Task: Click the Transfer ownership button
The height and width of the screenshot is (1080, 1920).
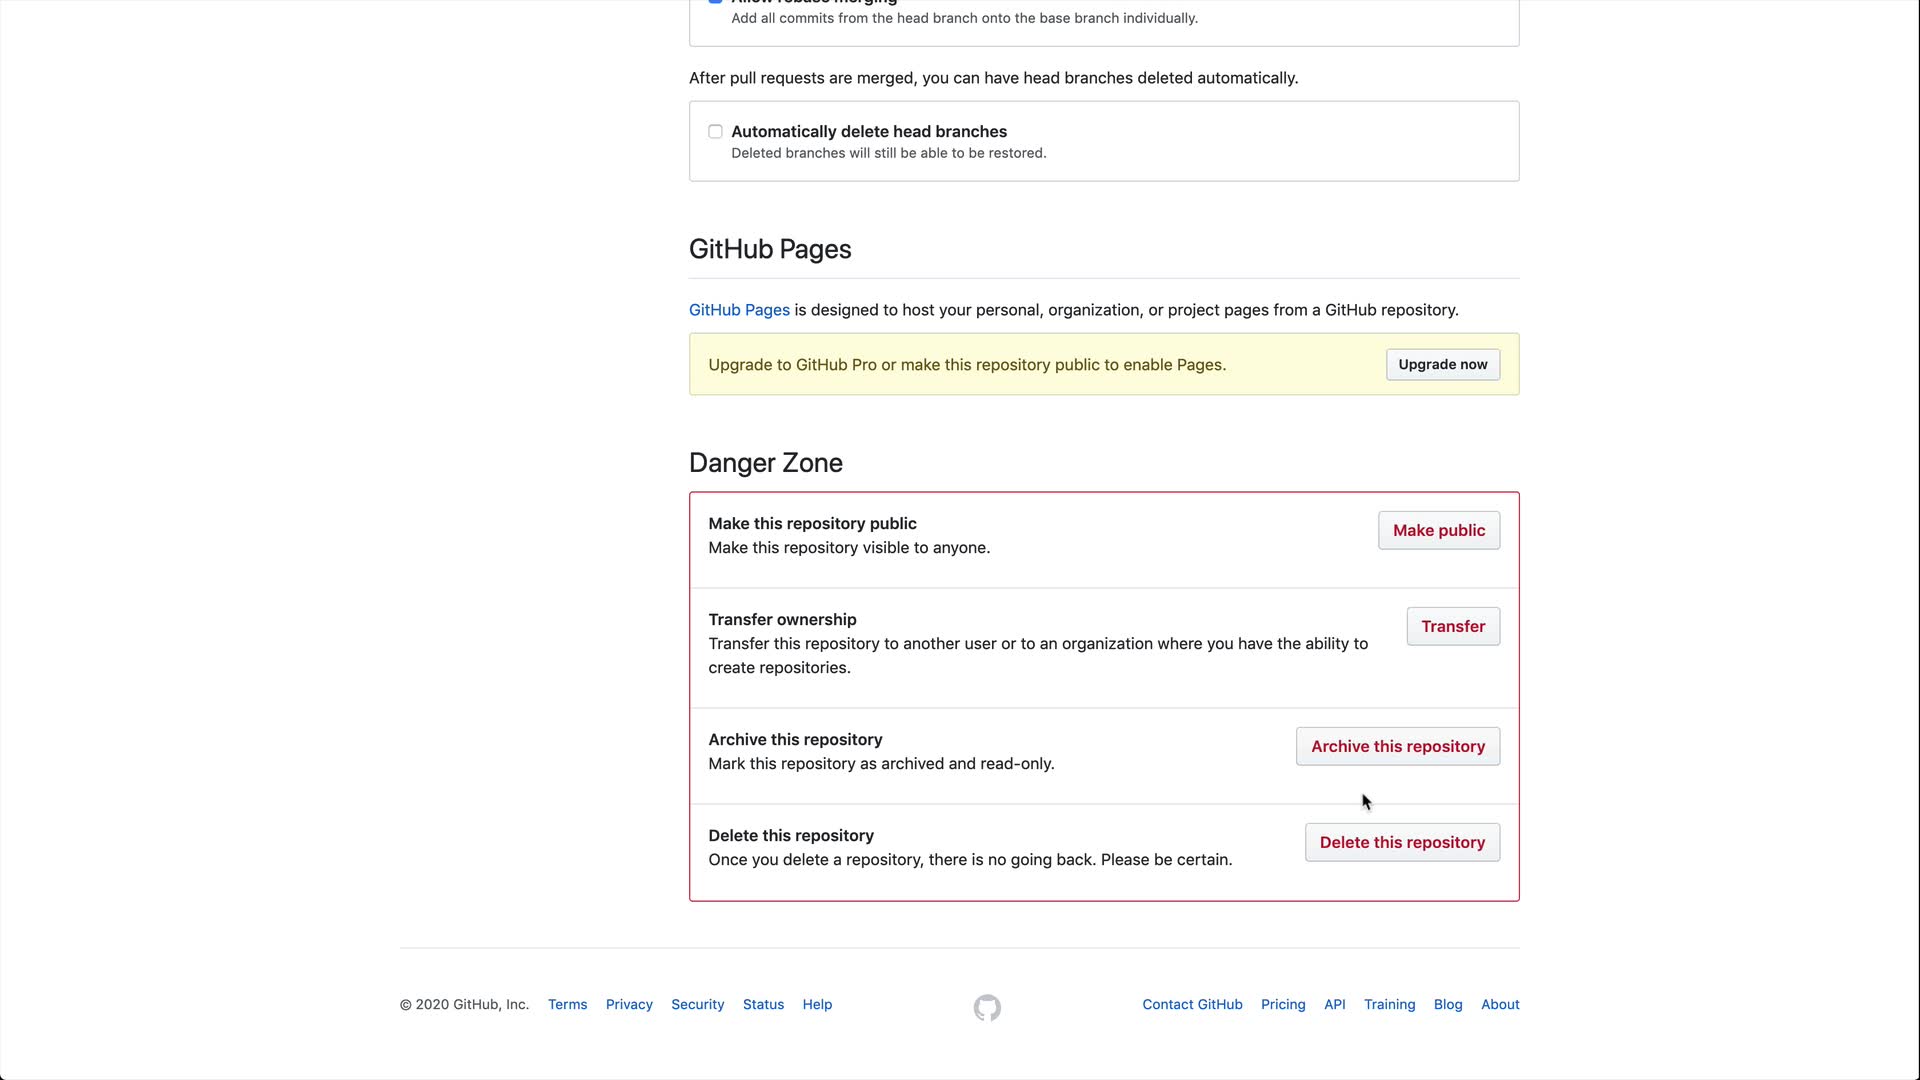Action: coord(1452,626)
